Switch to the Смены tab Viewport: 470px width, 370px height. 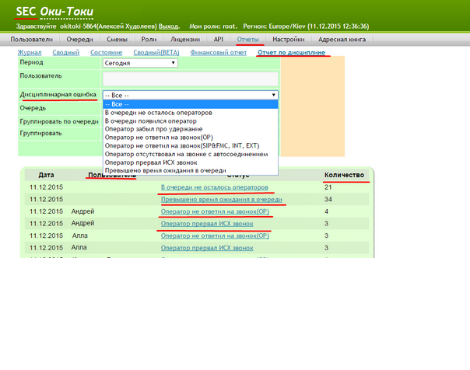[117, 39]
